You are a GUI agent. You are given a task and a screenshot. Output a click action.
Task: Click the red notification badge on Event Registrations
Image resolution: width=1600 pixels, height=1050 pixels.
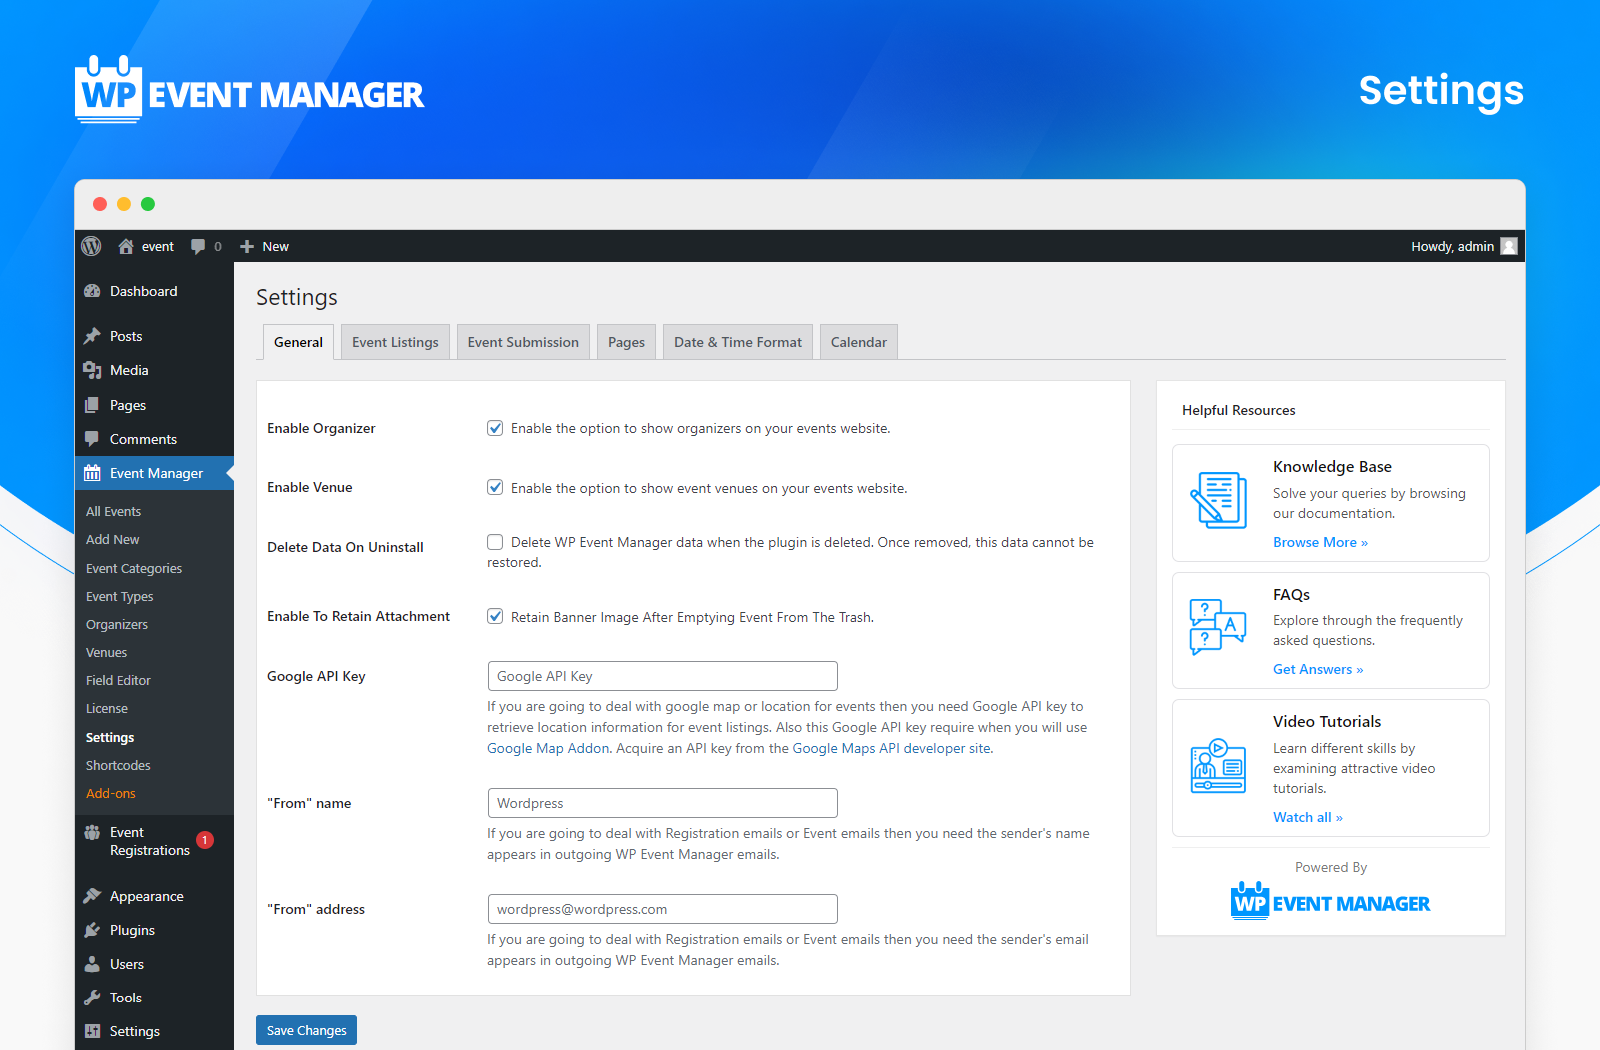205,840
